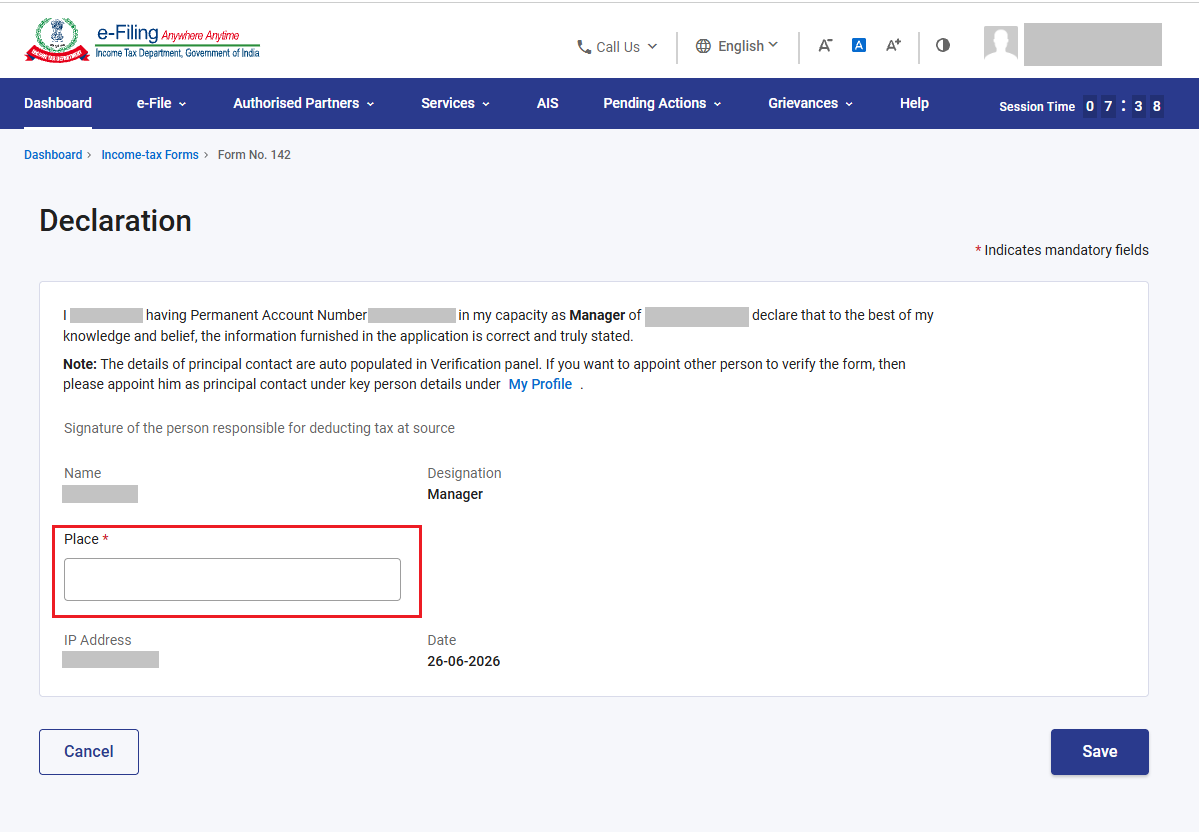Open the My Profile link
The height and width of the screenshot is (832, 1199).
click(x=540, y=384)
